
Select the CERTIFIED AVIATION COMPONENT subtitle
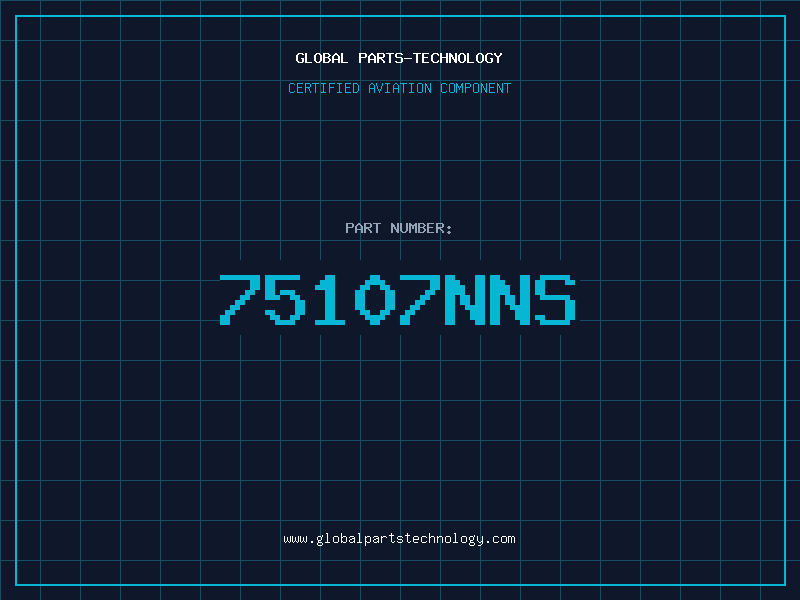[x=399, y=88]
